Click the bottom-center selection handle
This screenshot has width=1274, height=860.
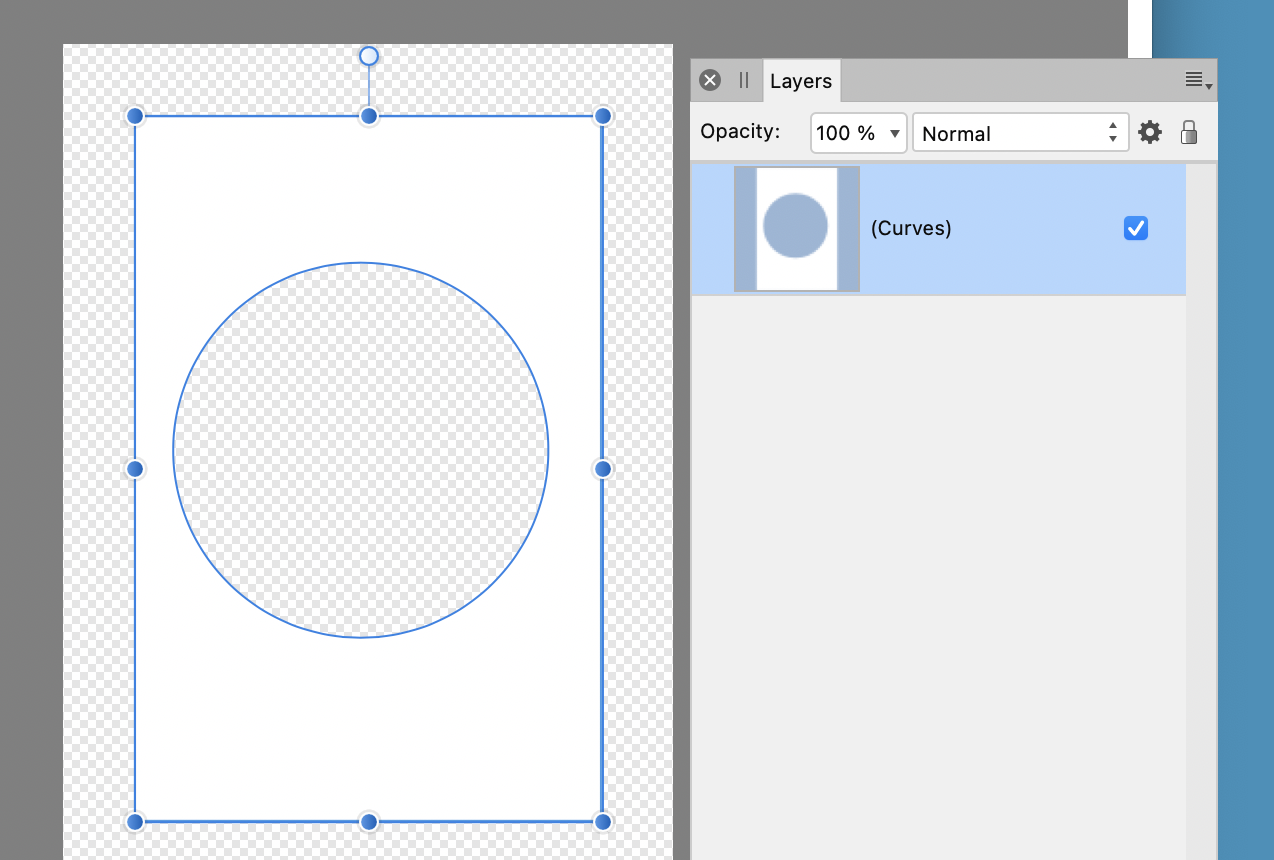[x=369, y=822]
